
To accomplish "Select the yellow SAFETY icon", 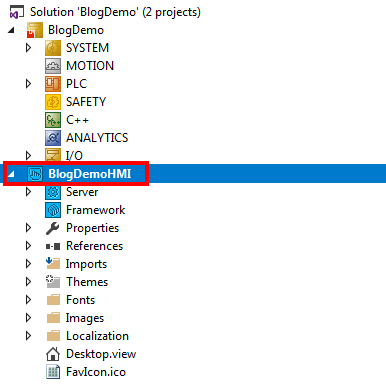I will (53, 102).
